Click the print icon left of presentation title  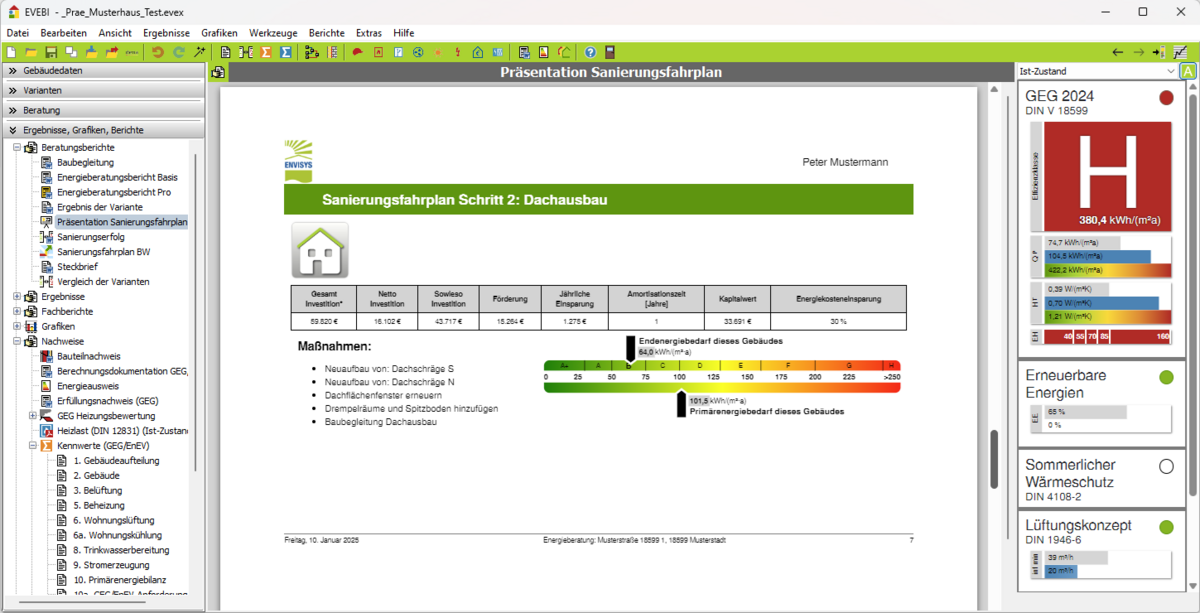click(217, 73)
